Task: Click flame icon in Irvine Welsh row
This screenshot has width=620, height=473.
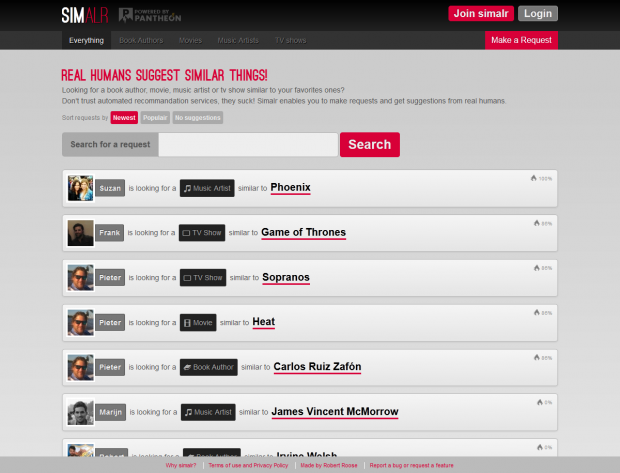Action: click(x=540, y=447)
